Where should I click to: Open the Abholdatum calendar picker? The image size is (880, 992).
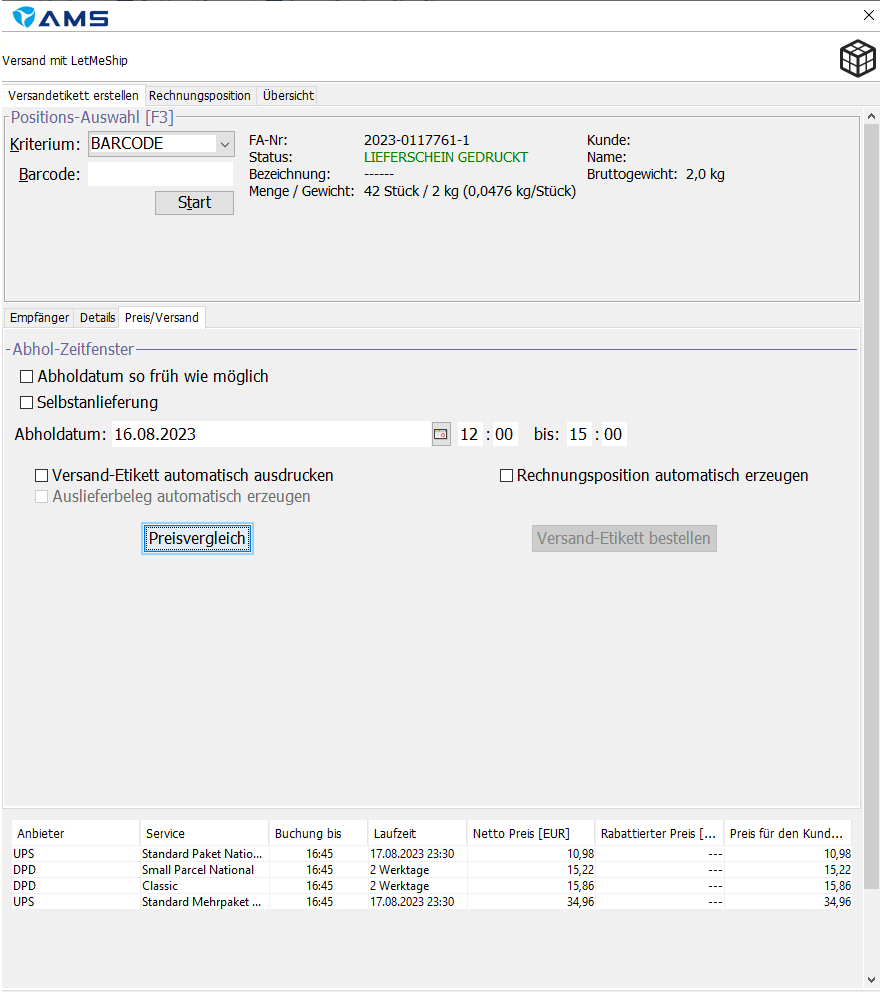coord(441,434)
